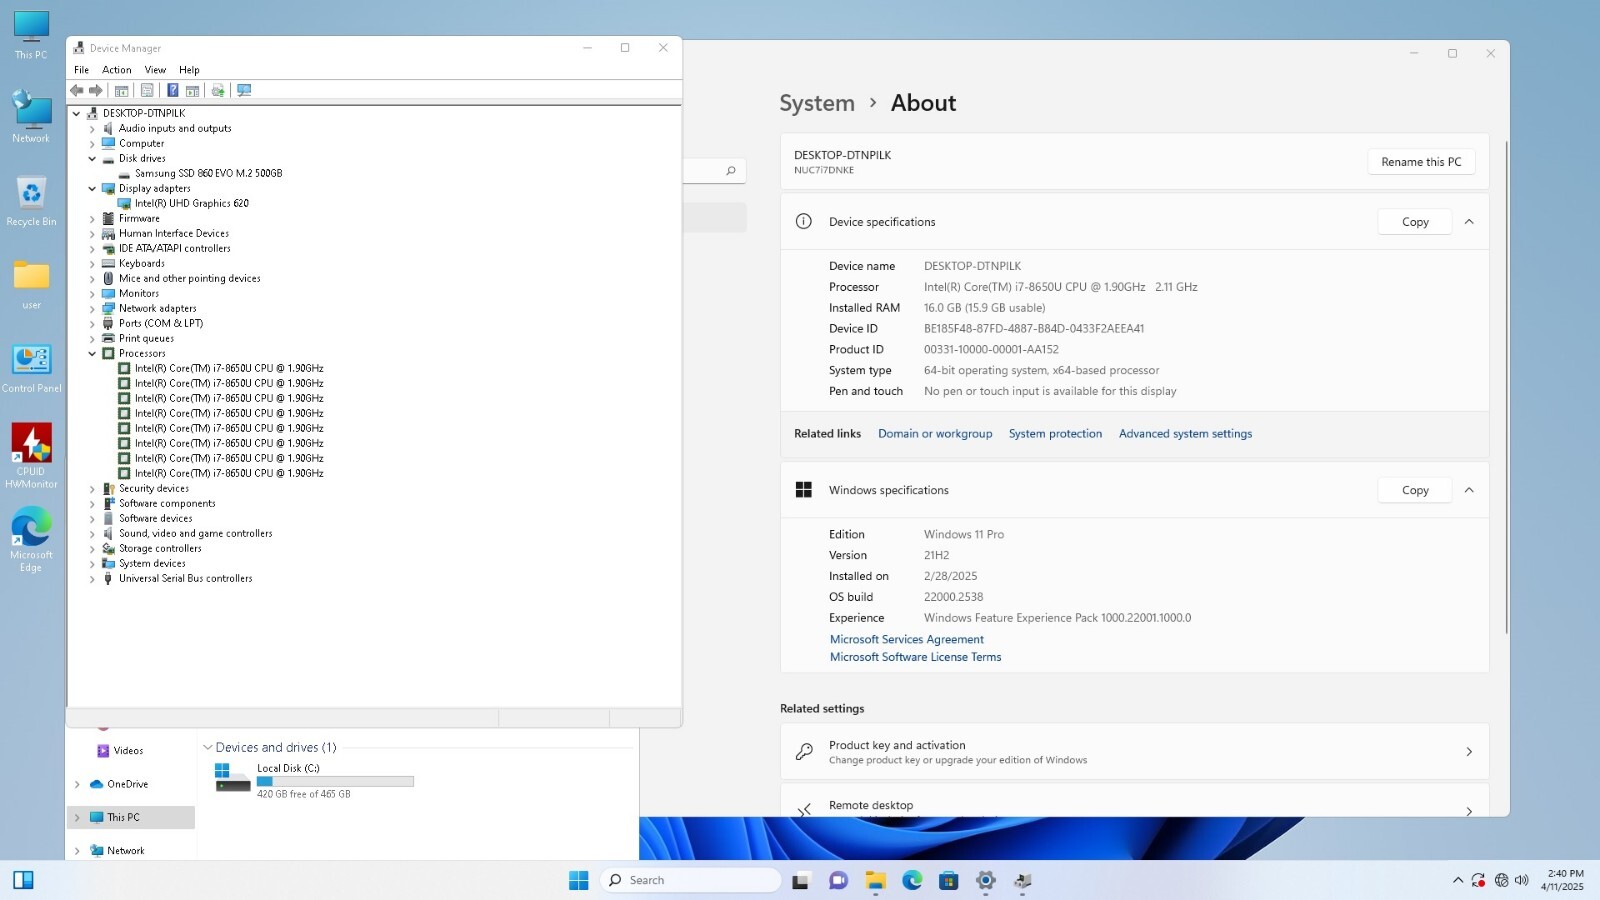Open the Help menu in Device Manager
This screenshot has height=900, width=1600.
189,70
